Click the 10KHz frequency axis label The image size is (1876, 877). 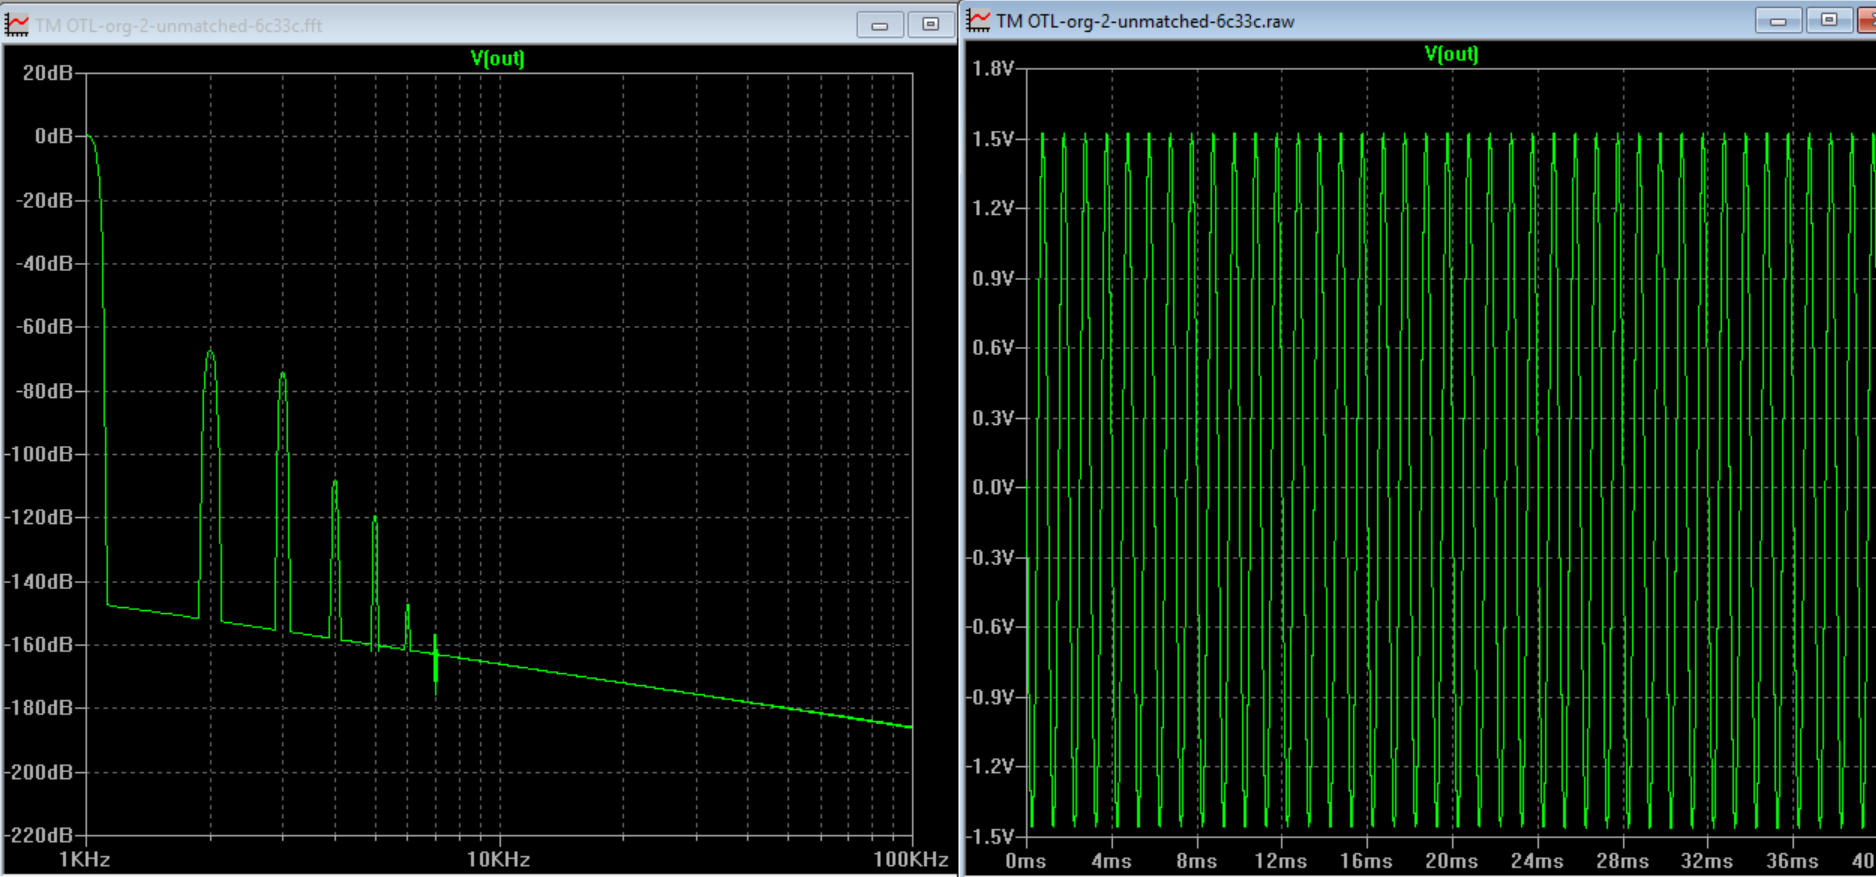point(498,859)
